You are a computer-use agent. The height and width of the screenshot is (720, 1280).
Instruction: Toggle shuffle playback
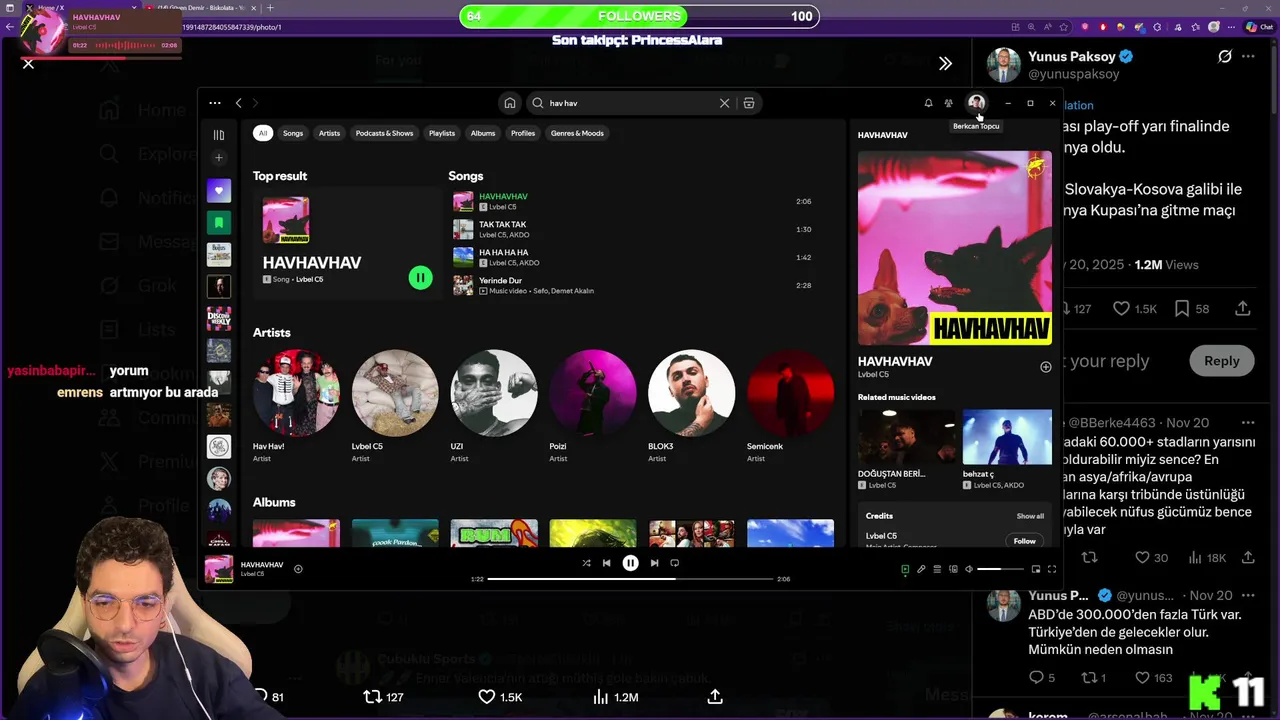click(x=586, y=563)
